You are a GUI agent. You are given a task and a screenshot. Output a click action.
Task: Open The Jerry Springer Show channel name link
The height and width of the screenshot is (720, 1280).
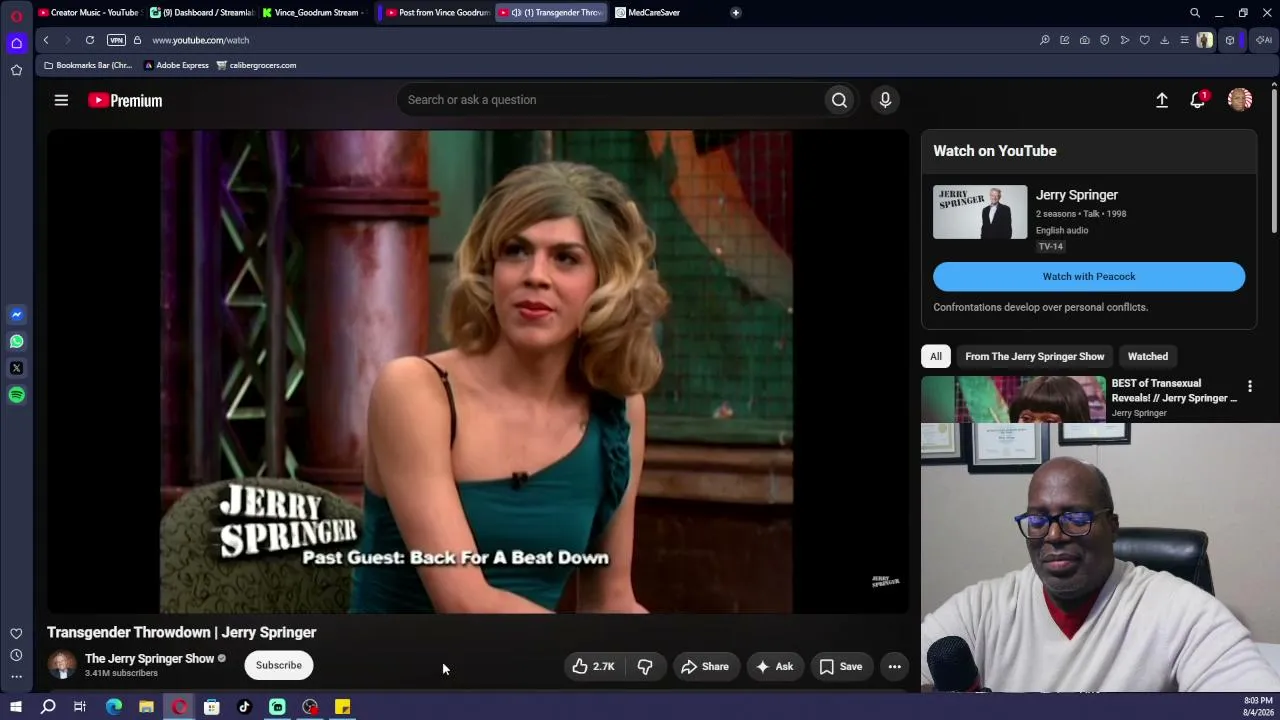pos(150,658)
